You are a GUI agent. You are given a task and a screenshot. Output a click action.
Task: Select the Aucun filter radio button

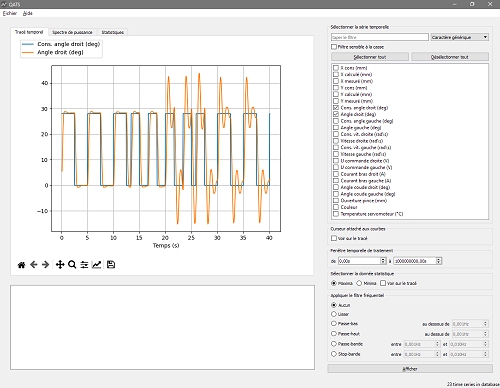click(334, 305)
